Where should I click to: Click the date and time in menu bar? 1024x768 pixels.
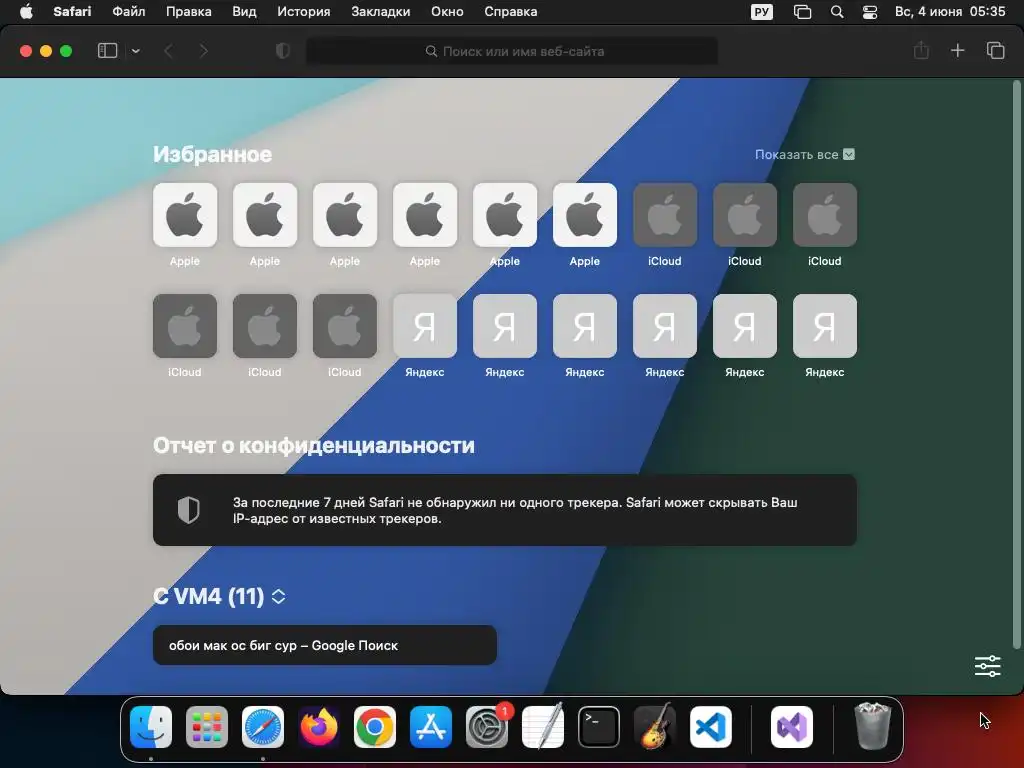click(x=950, y=12)
